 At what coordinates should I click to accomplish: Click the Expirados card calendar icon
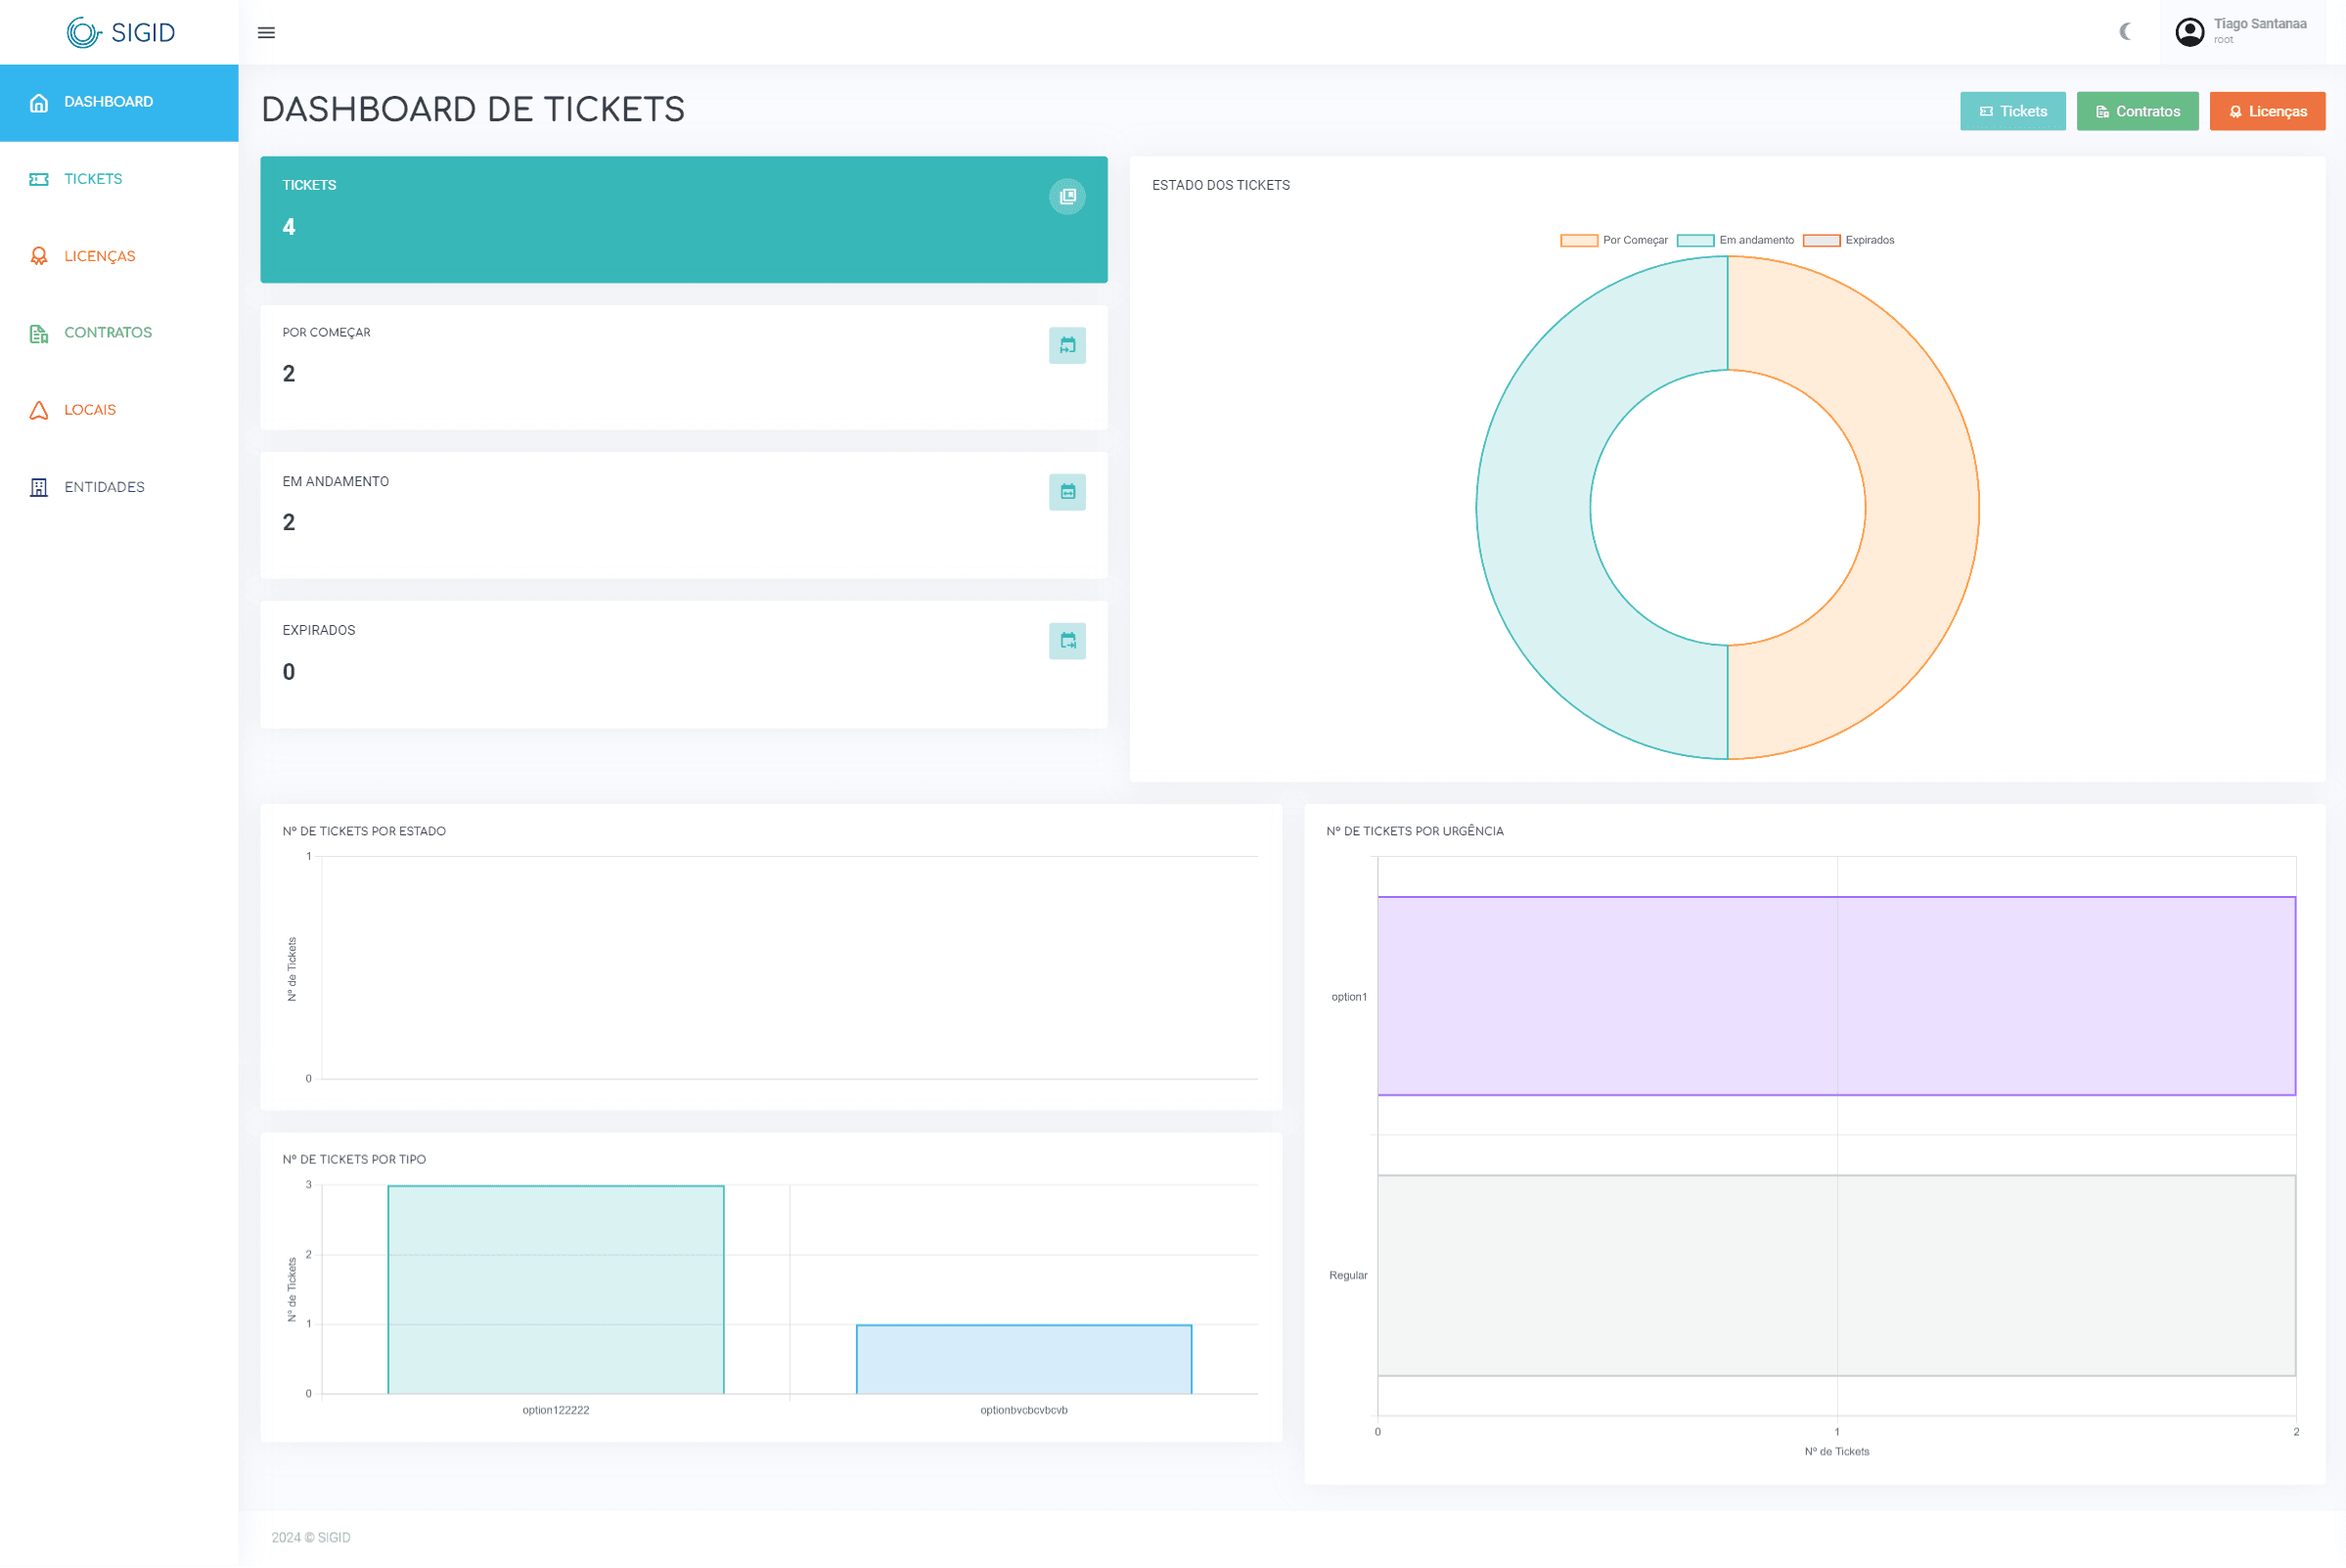(x=1067, y=642)
